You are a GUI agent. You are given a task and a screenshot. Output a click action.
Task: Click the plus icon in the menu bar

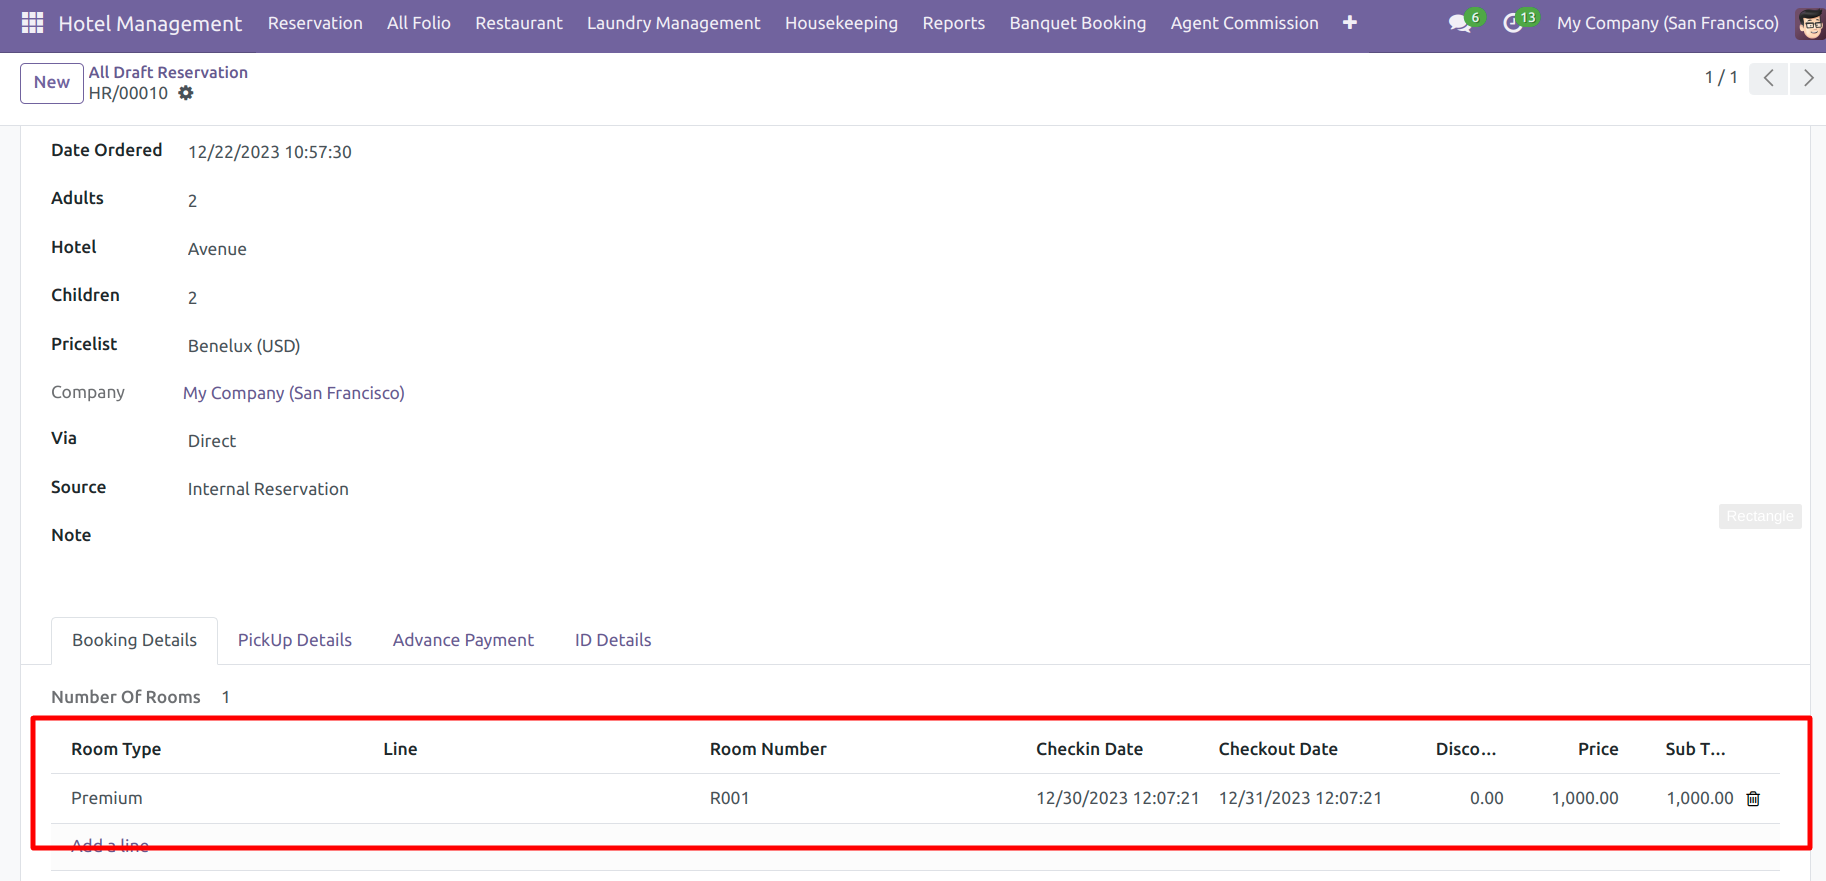pos(1350,23)
